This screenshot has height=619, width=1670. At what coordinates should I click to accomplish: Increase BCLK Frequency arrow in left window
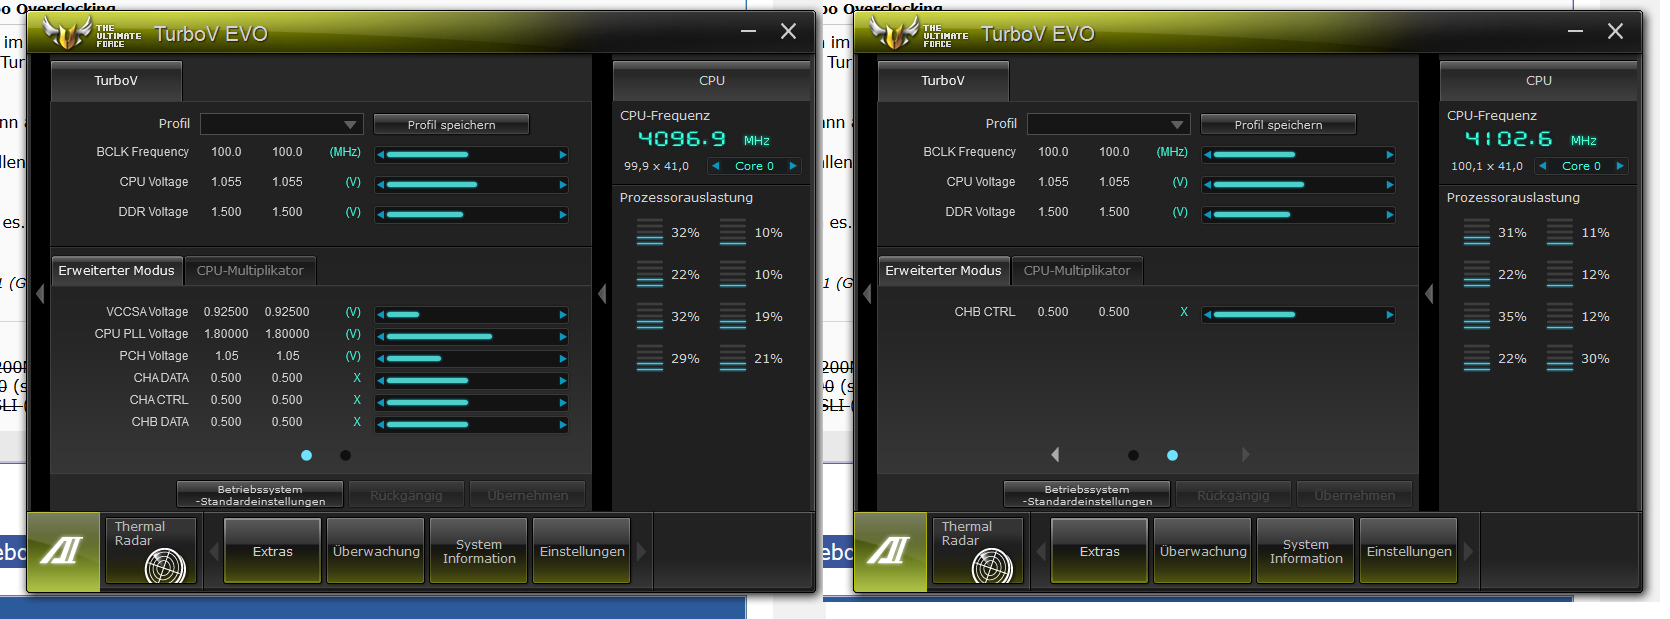point(563,155)
